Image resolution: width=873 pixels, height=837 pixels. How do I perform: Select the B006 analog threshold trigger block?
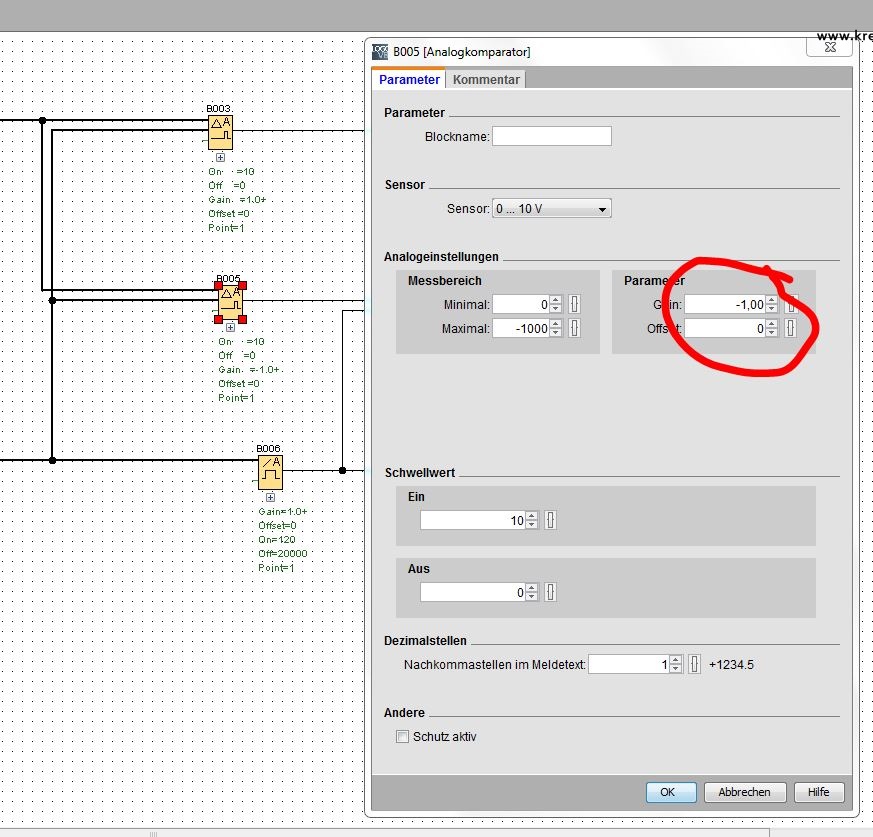(270, 472)
